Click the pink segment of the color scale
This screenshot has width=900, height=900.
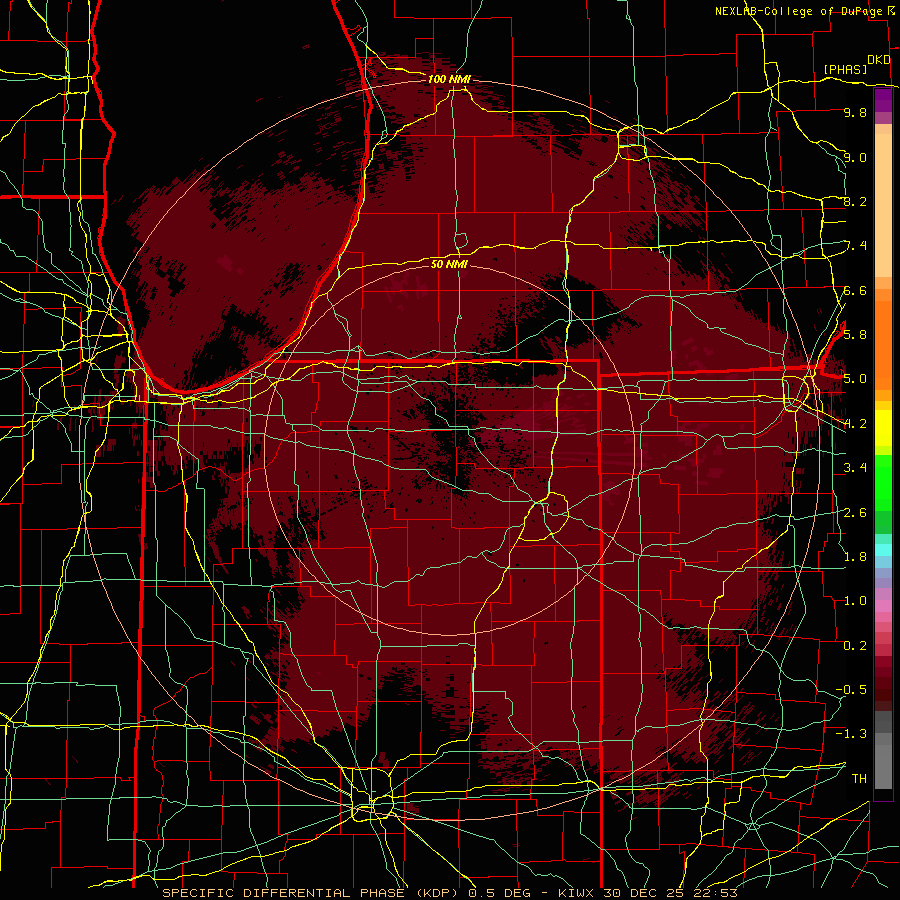tap(883, 606)
